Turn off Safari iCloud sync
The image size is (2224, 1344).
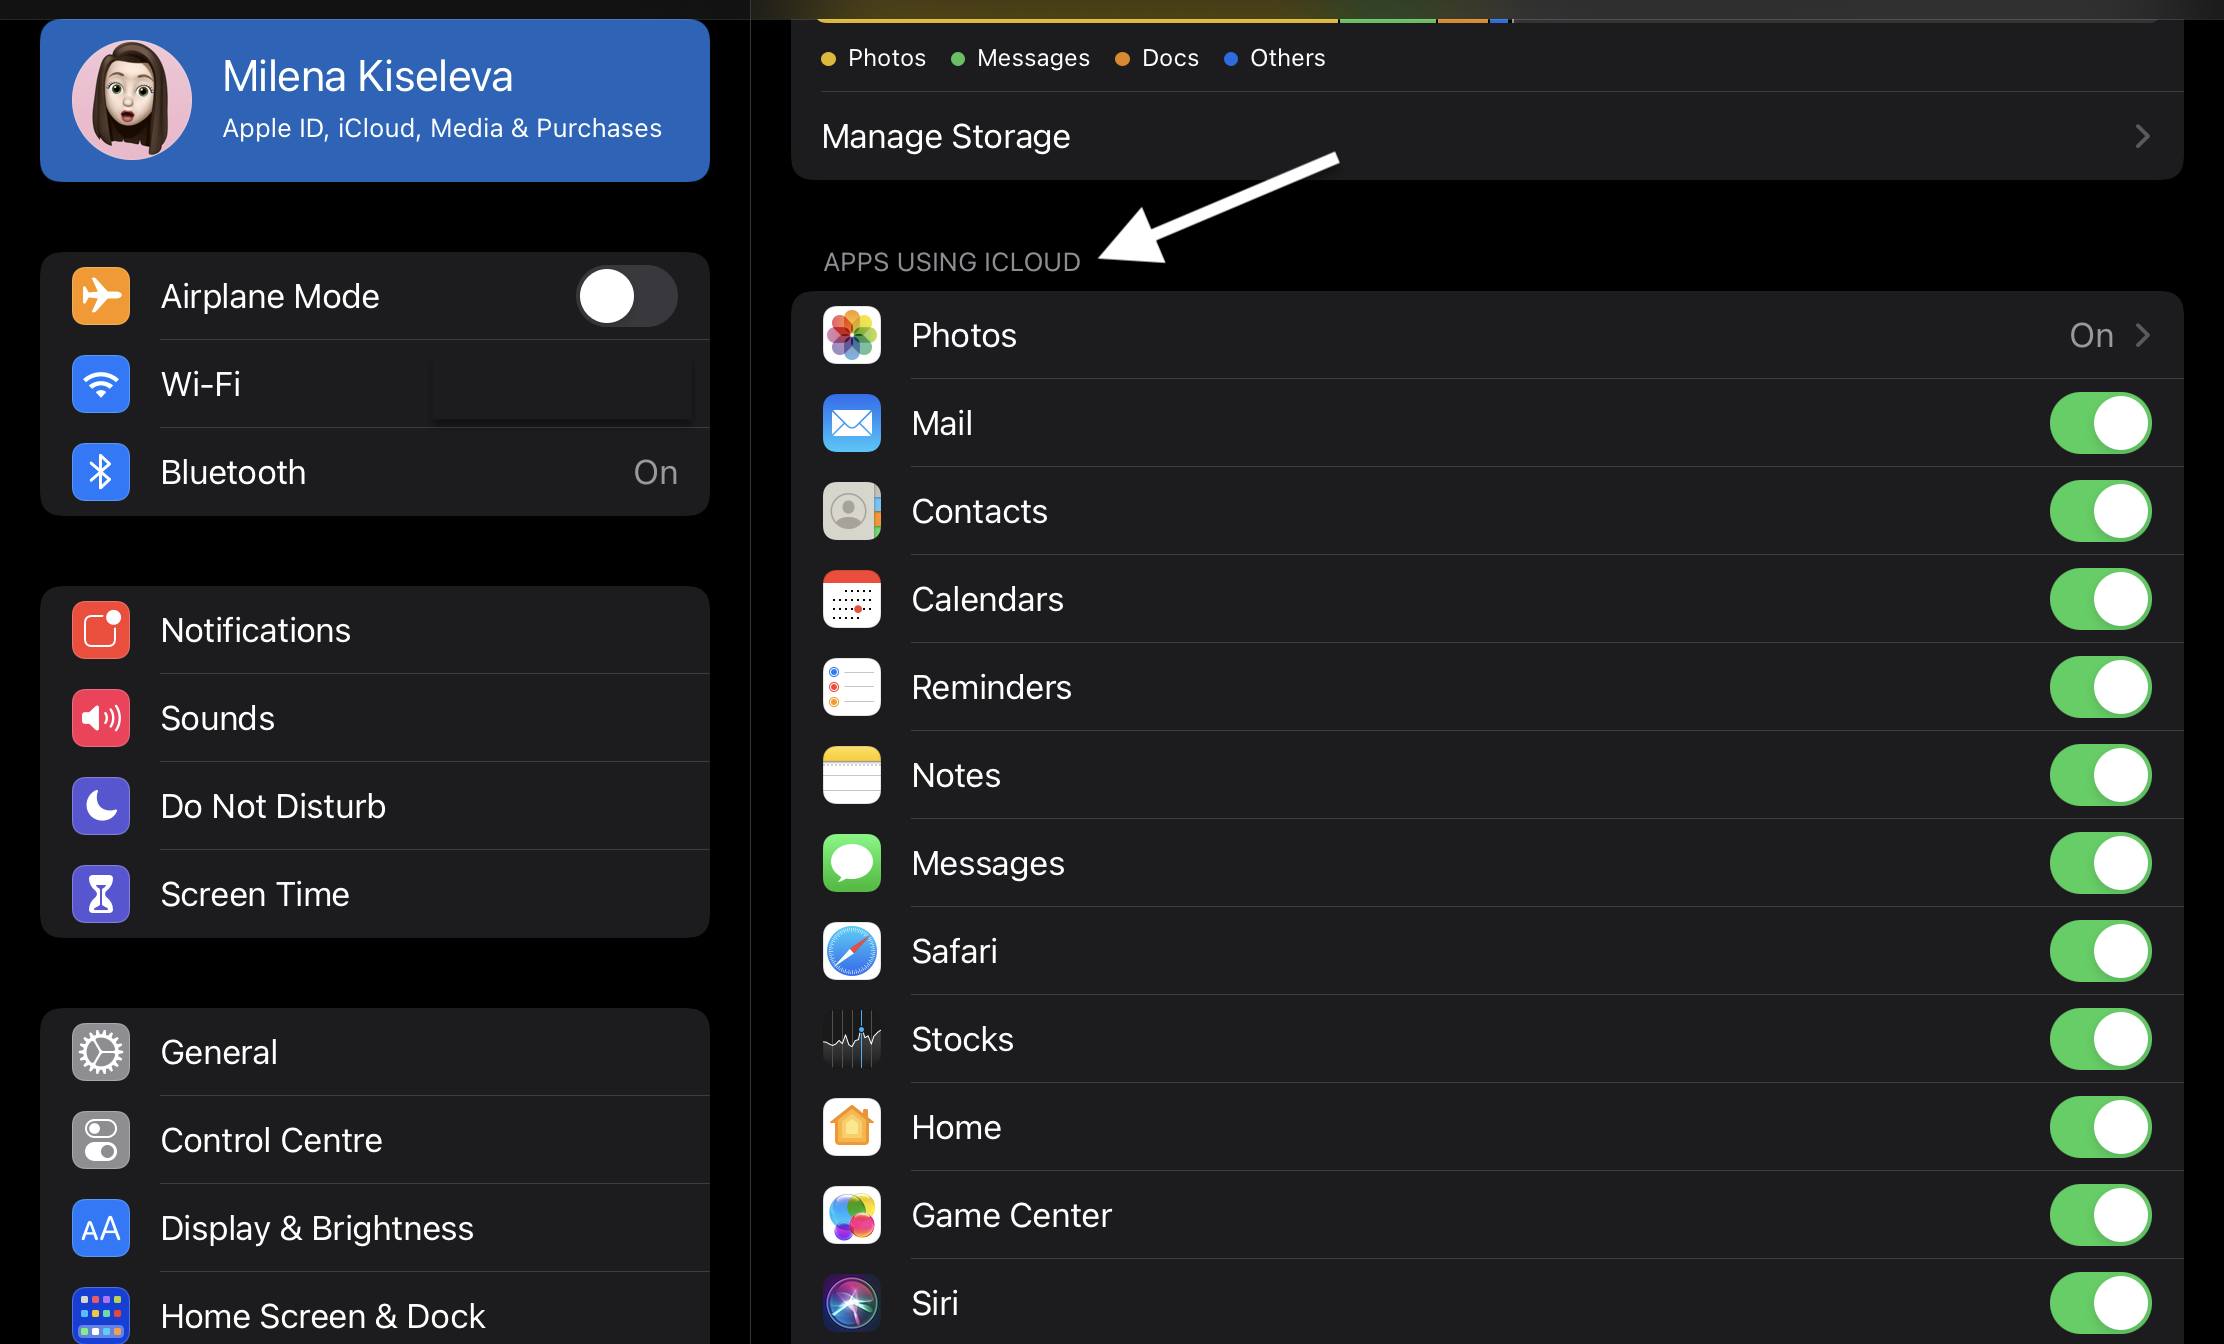coord(2100,951)
